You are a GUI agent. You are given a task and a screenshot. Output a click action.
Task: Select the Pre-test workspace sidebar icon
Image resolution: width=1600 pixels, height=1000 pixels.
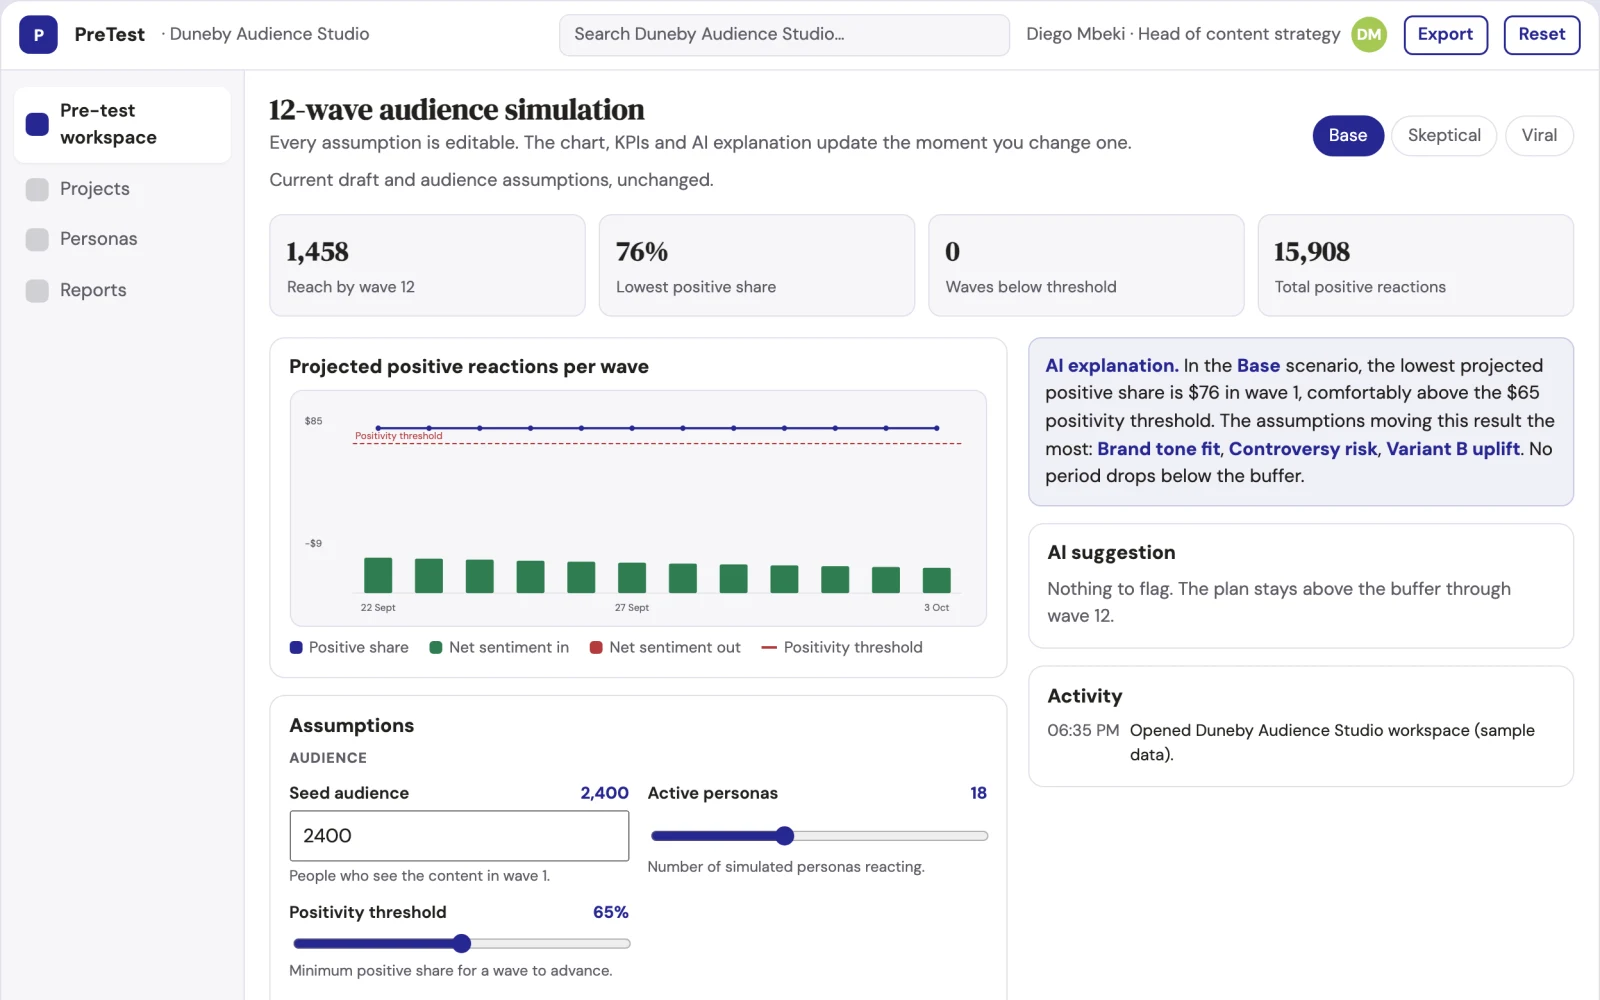click(x=37, y=124)
